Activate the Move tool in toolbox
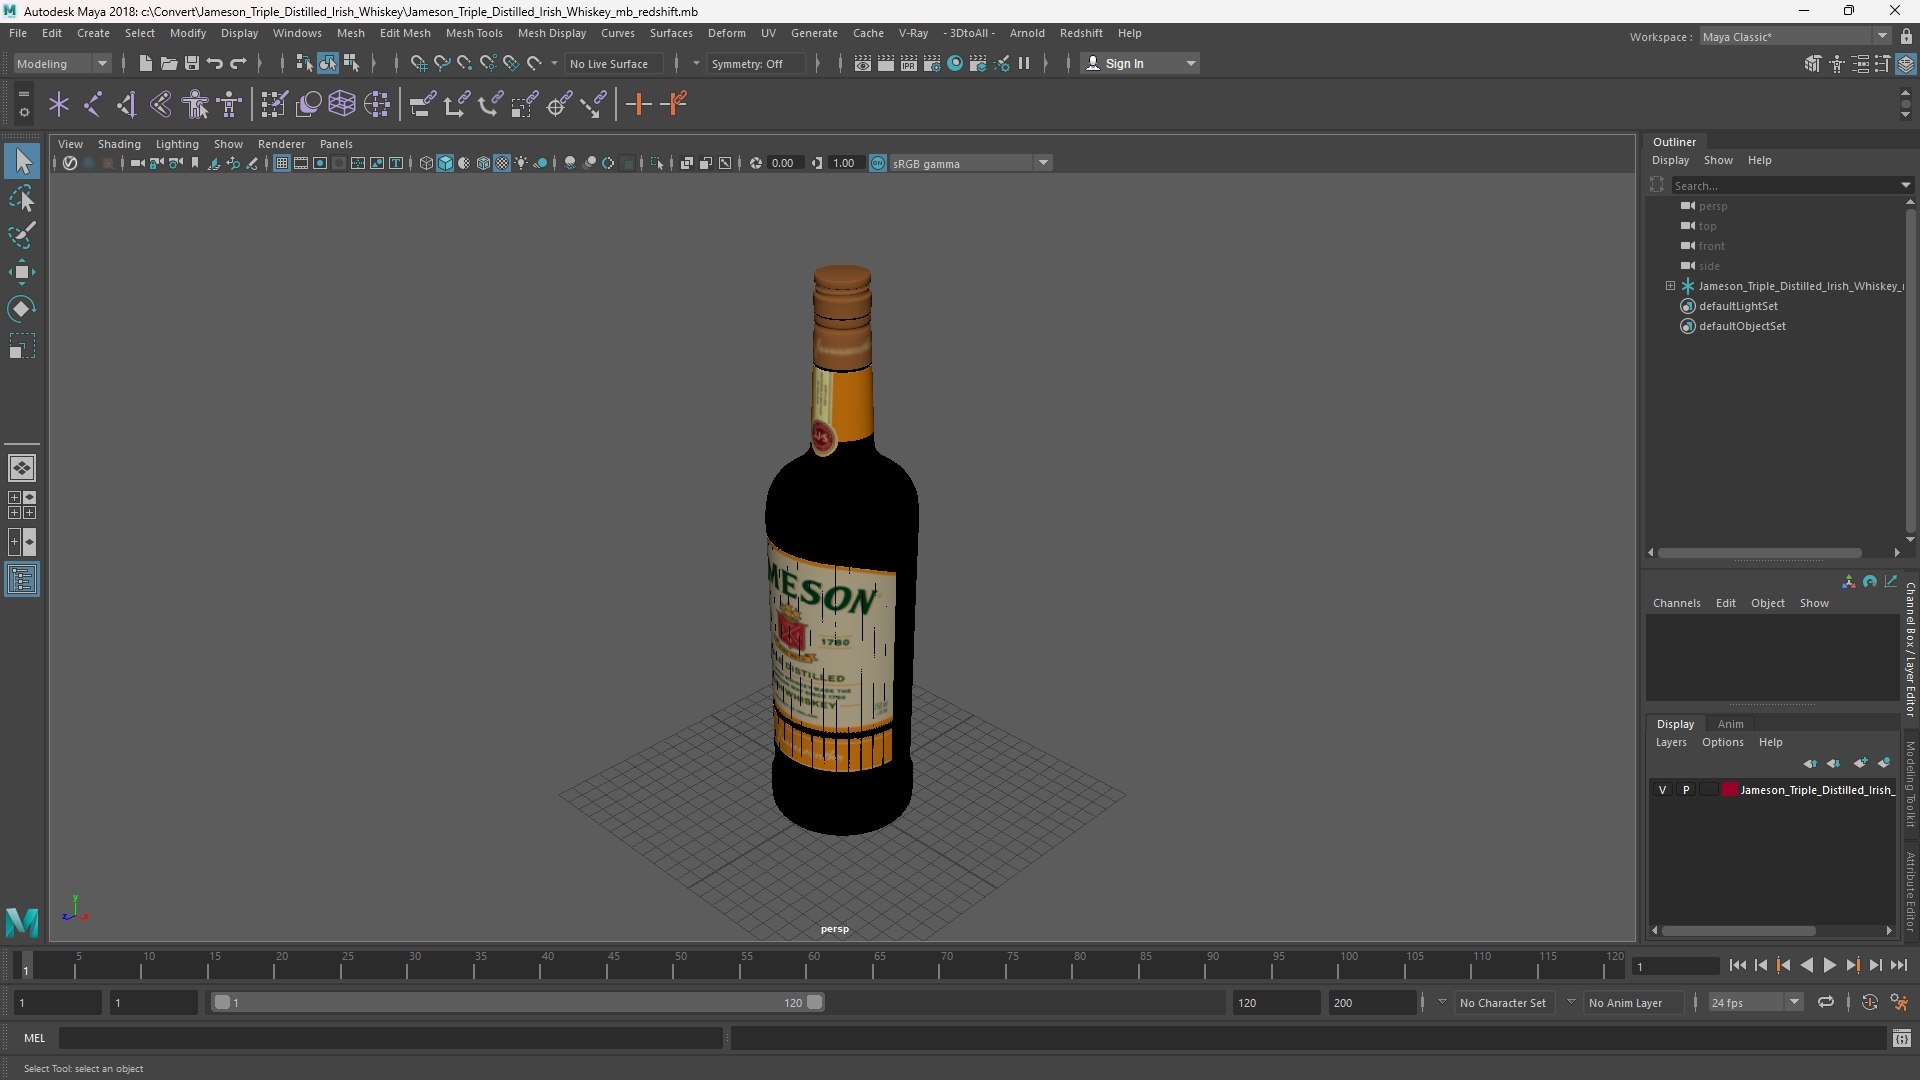Image resolution: width=1920 pixels, height=1080 pixels. 22,272
